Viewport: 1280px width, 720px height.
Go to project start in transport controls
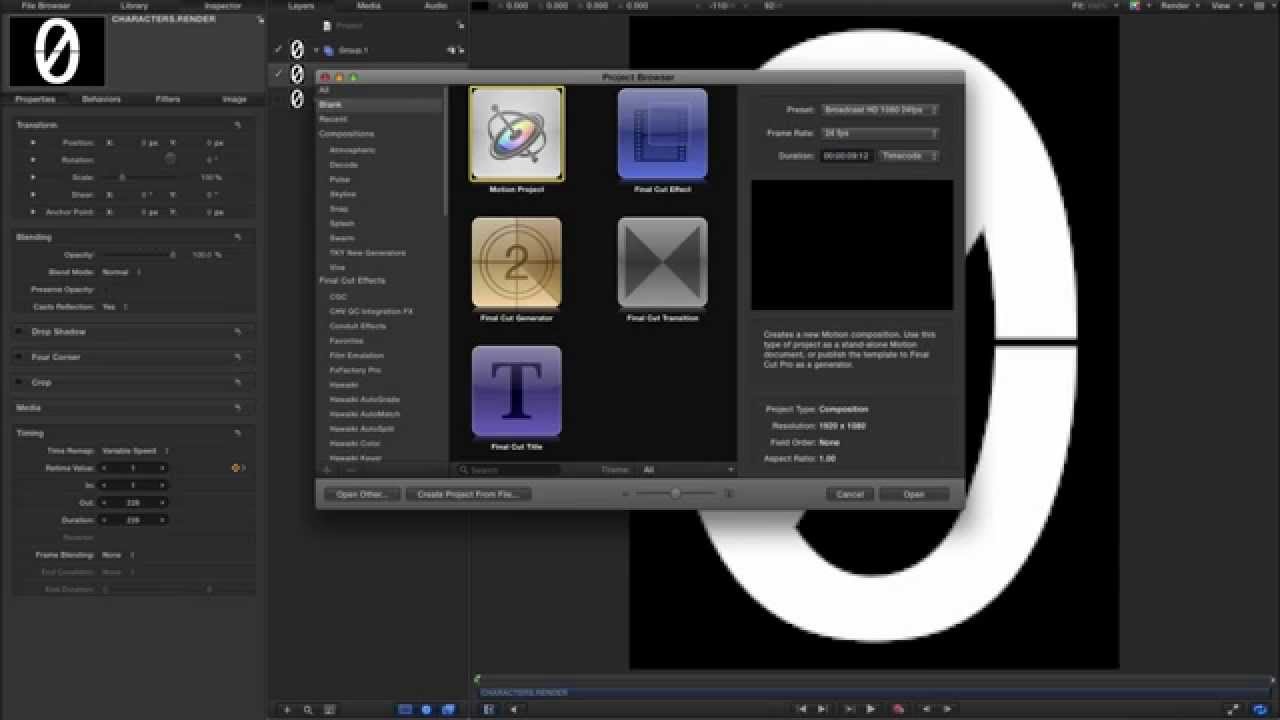coord(801,709)
